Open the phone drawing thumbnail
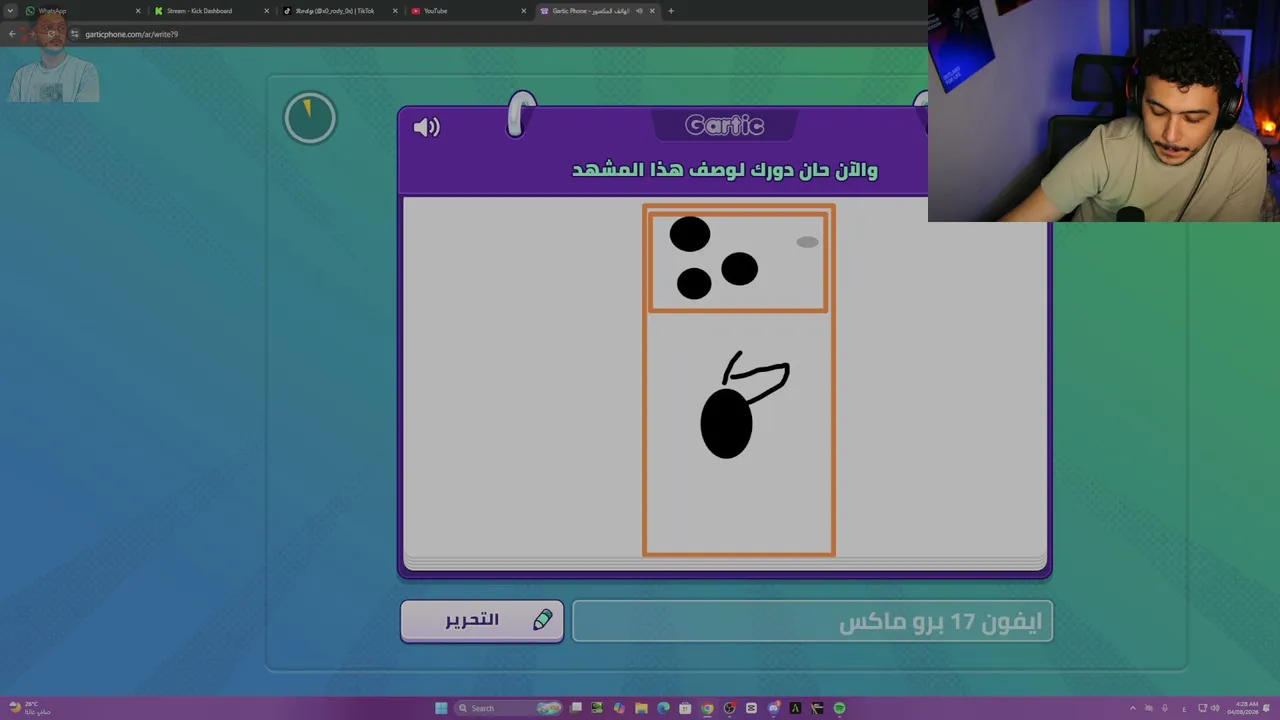 tap(739, 380)
